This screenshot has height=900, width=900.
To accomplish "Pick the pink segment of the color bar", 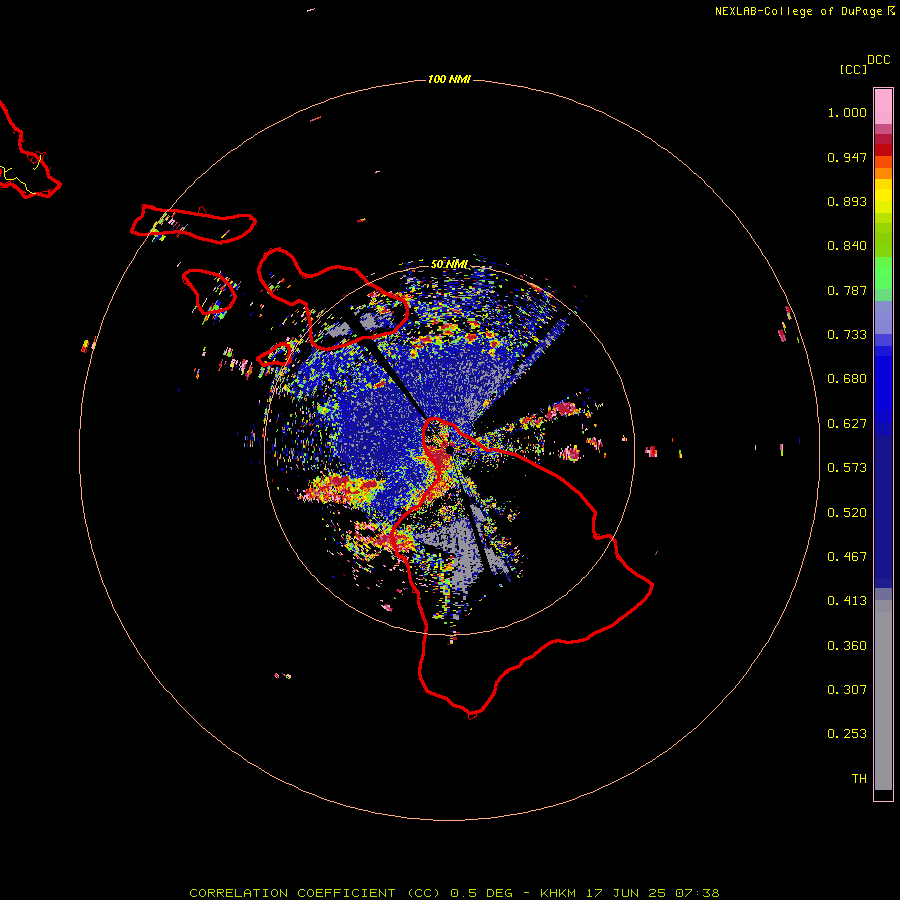I will click(883, 106).
